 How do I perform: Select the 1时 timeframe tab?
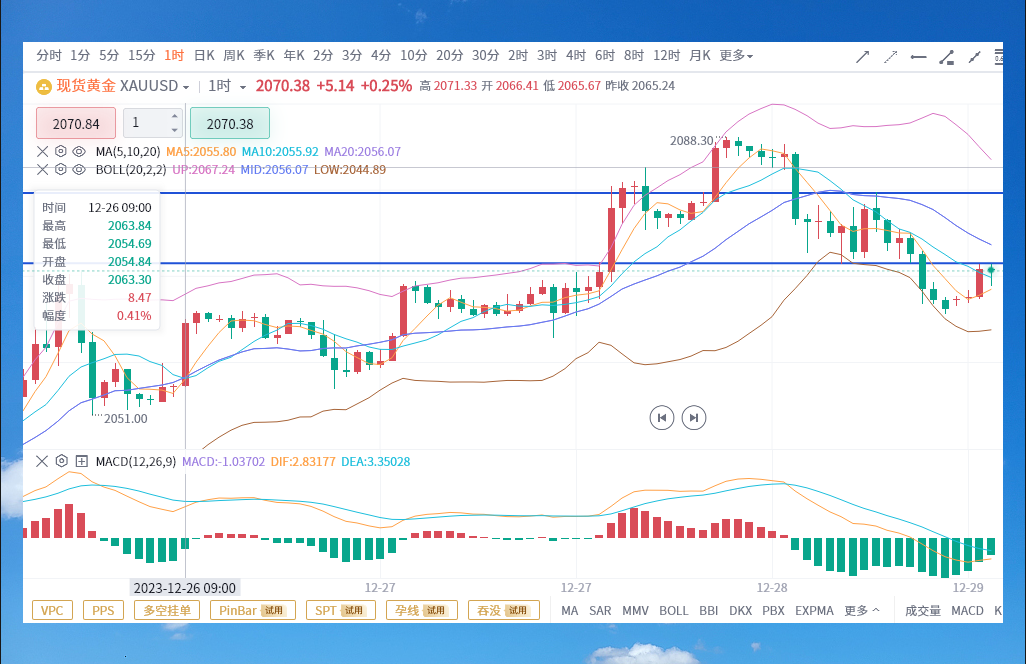tap(174, 56)
